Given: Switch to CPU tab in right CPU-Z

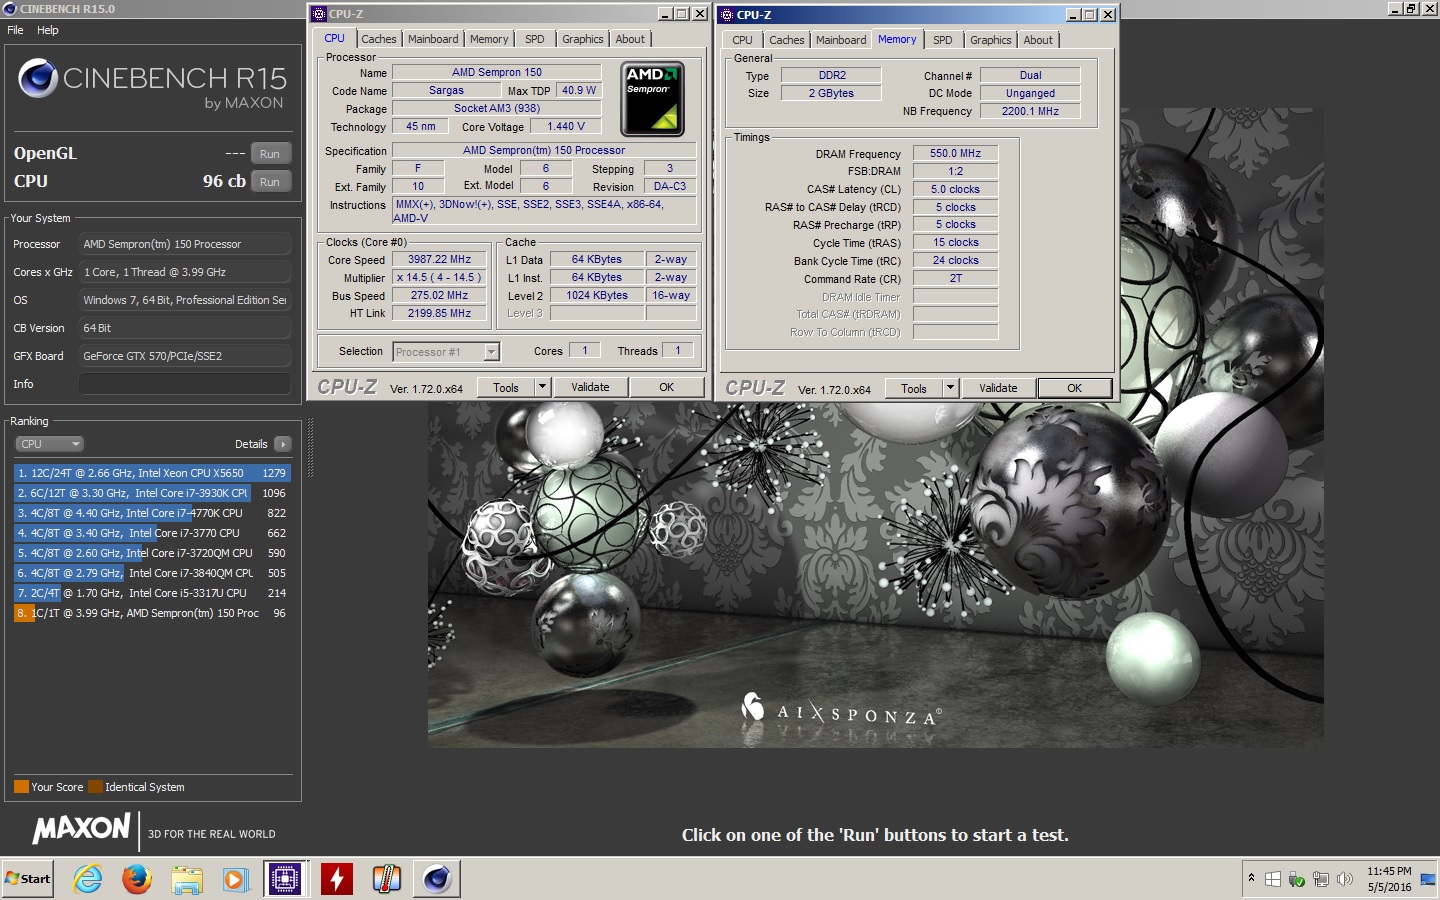Looking at the screenshot, I should (742, 40).
